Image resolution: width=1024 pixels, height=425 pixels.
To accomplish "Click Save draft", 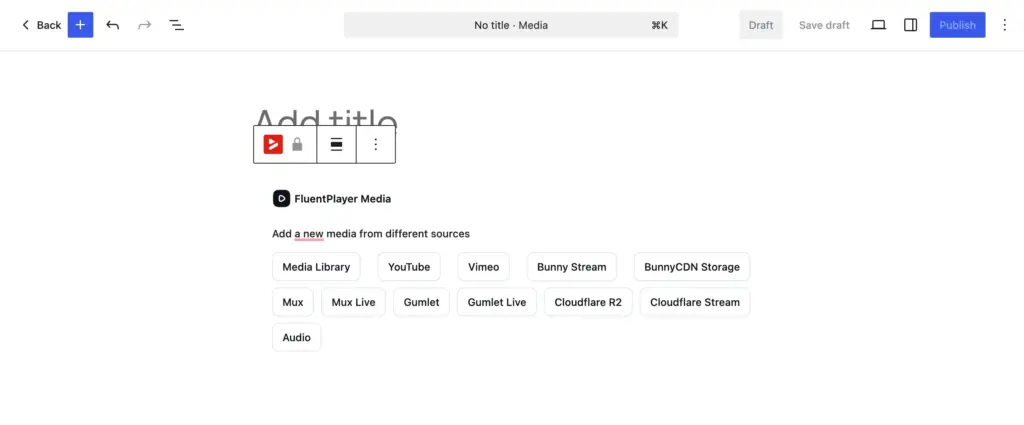I will [824, 25].
